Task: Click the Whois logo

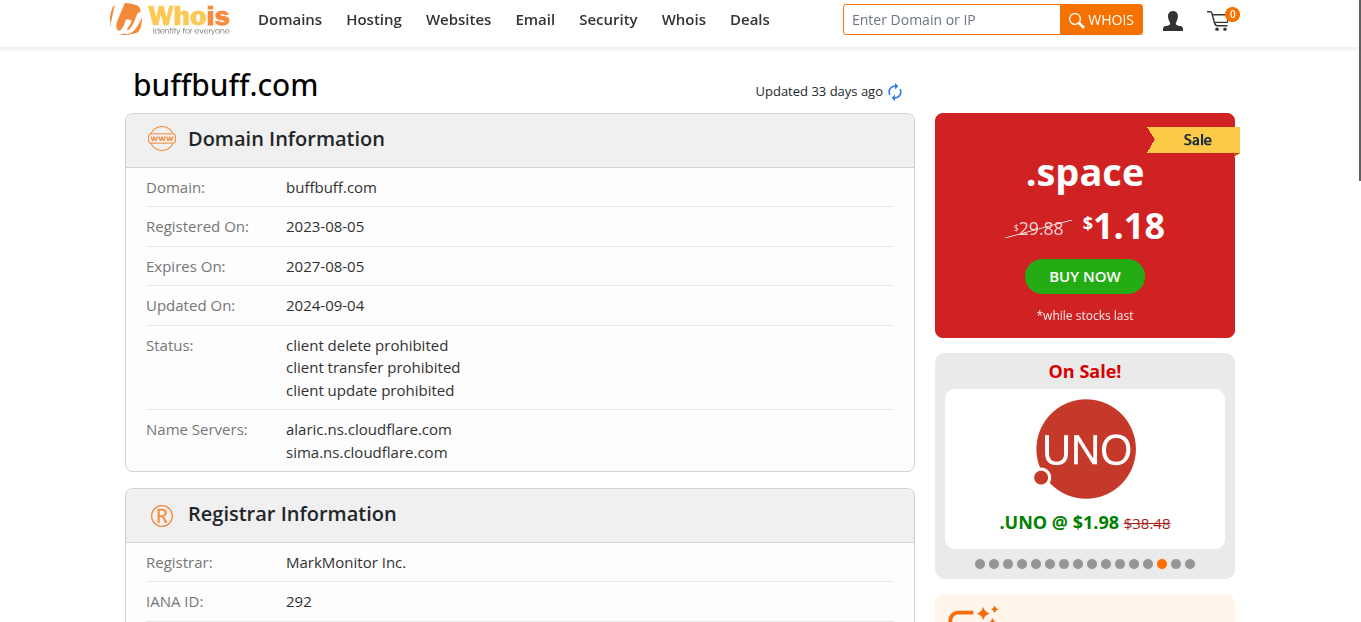Action: 170,19
